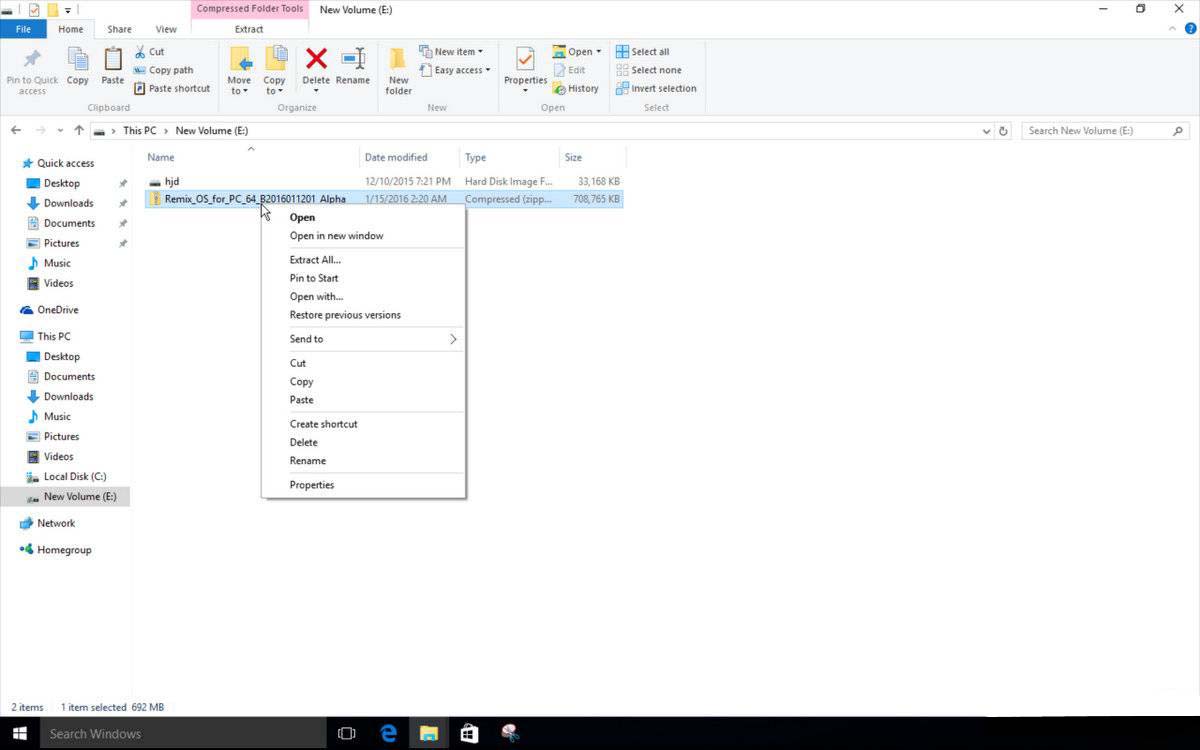Expand the address bar history dropdown
The width and height of the screenshot is (1200, 750).
tap(986, 131)
